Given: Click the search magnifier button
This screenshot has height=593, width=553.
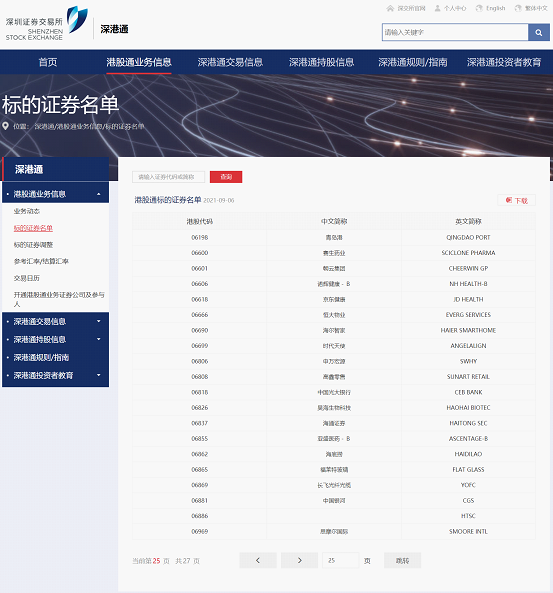Looking at the screenshot, I should pos(539,33).
